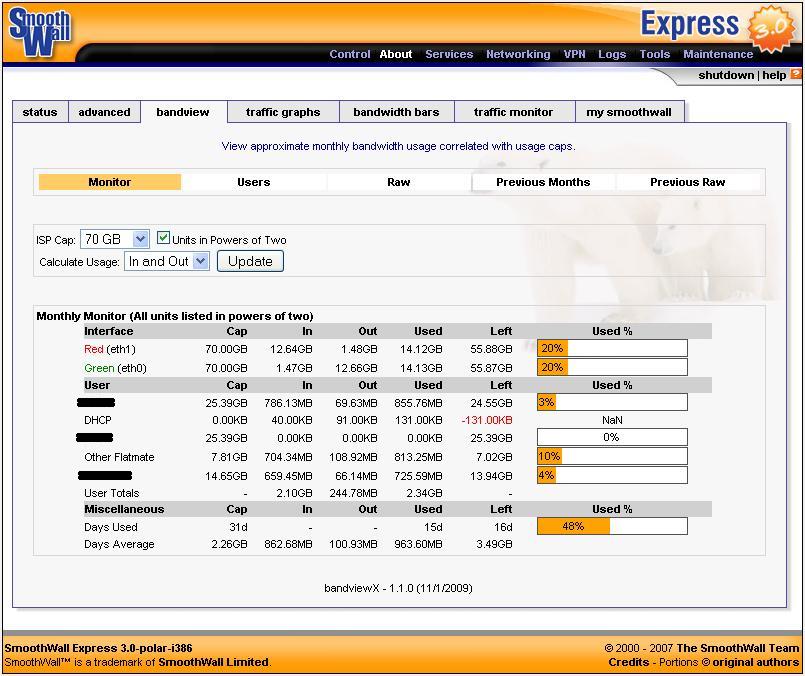The width and height of the screenshot is (805, 676).
Task: Open the Services menu
Action: (449, 54)
